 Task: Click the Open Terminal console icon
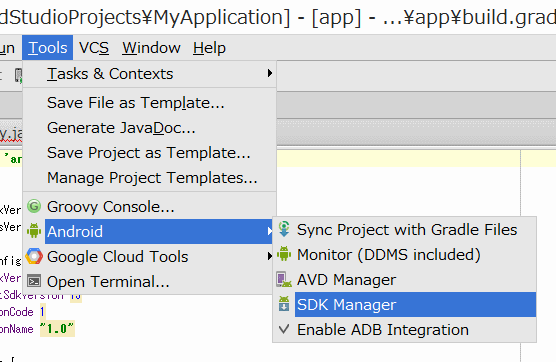34,282
